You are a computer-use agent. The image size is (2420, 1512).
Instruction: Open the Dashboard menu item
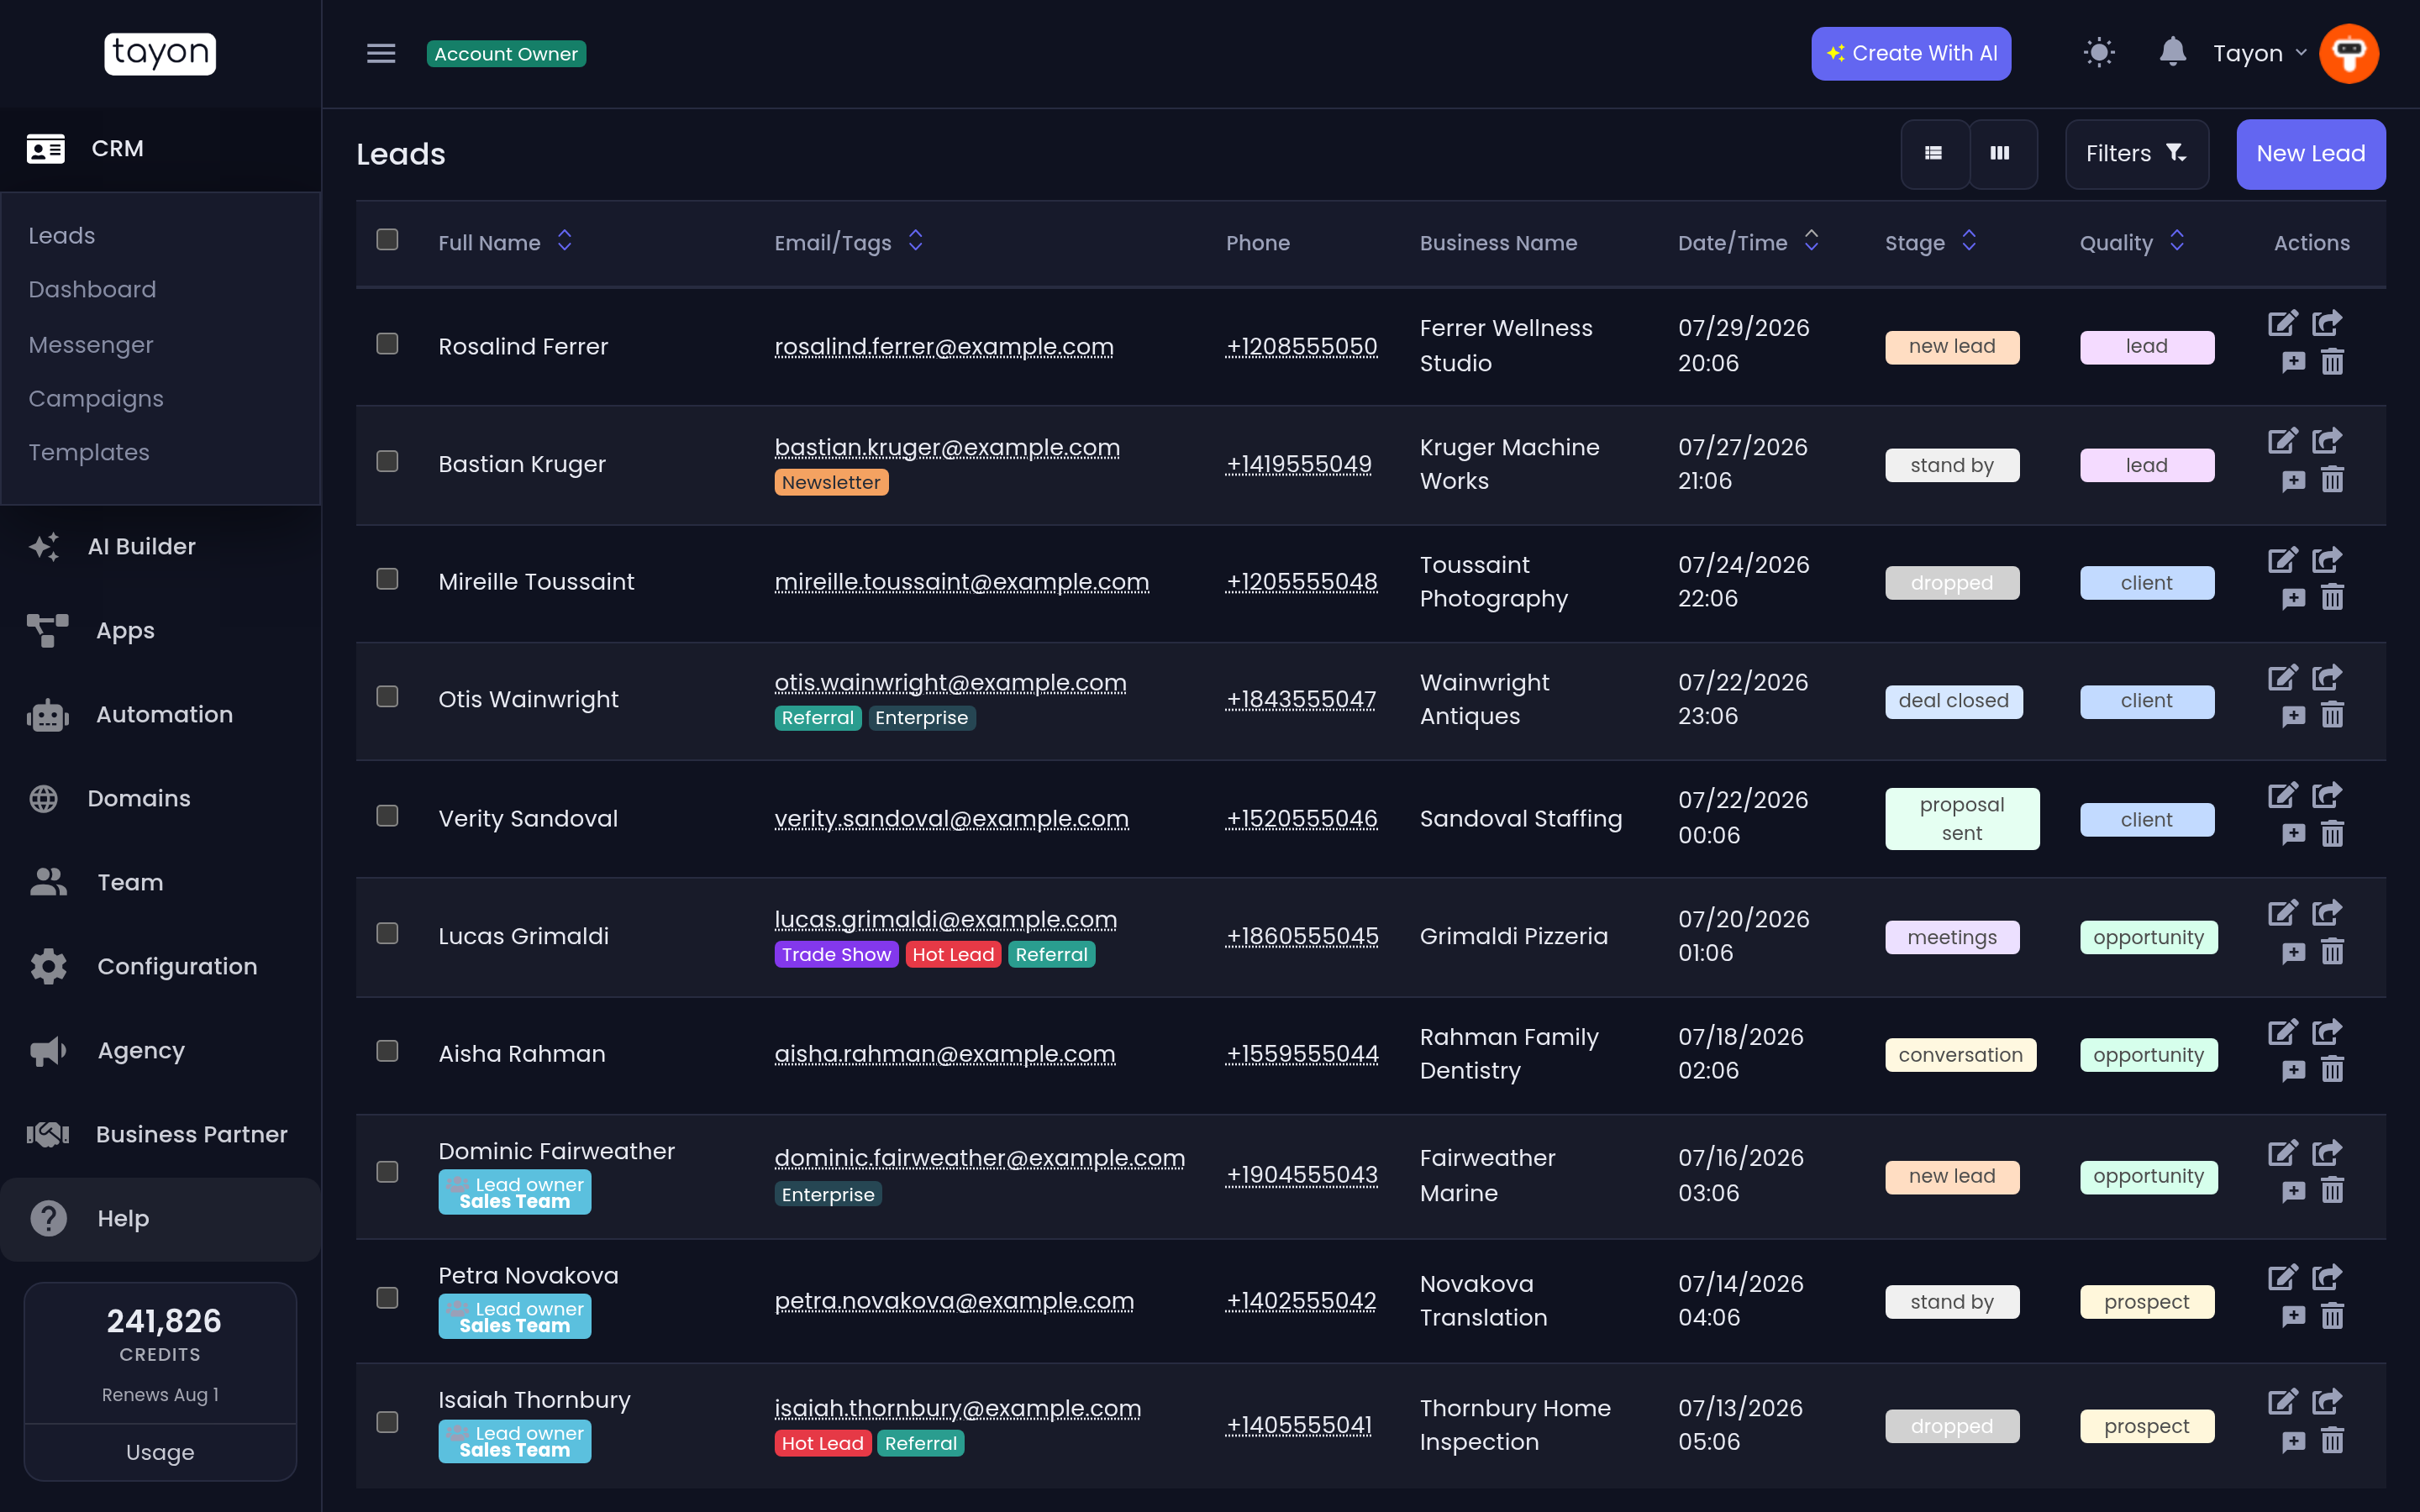click(92, 290)
